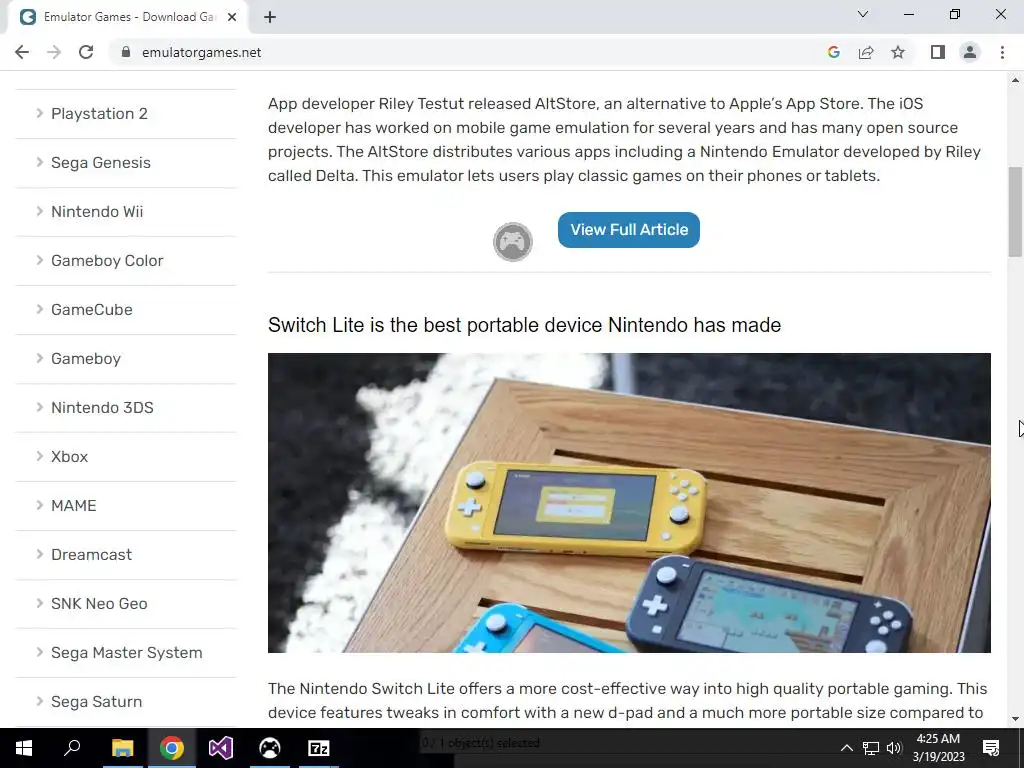Click the page vertical scrollbar thumb
This screenshot has width=1024, height=768.
(x=1015, y=212)
